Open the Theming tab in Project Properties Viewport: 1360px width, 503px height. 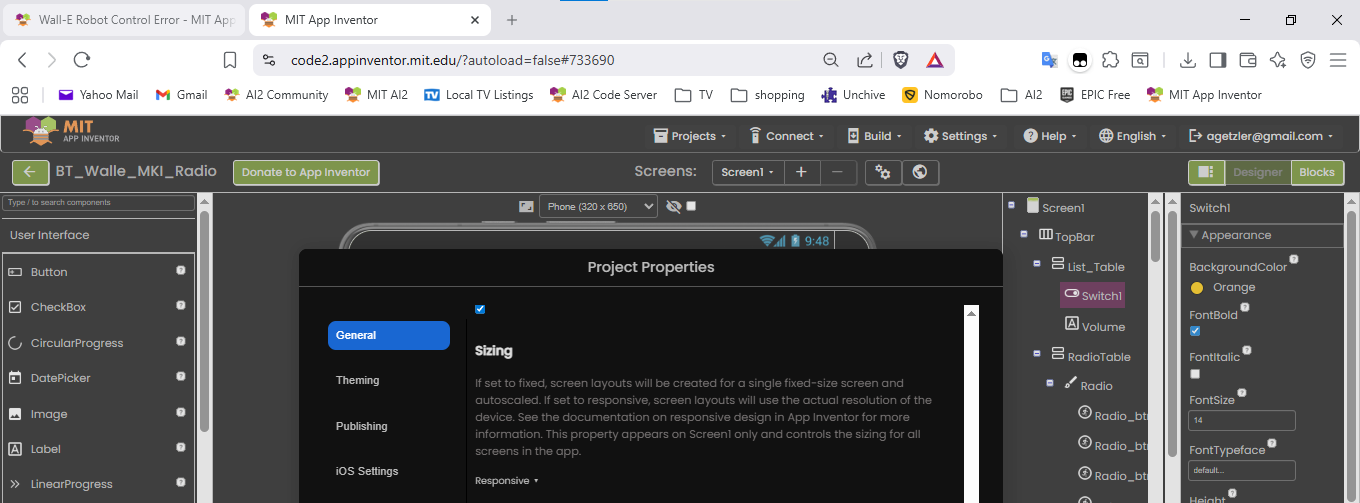(358, 380)
